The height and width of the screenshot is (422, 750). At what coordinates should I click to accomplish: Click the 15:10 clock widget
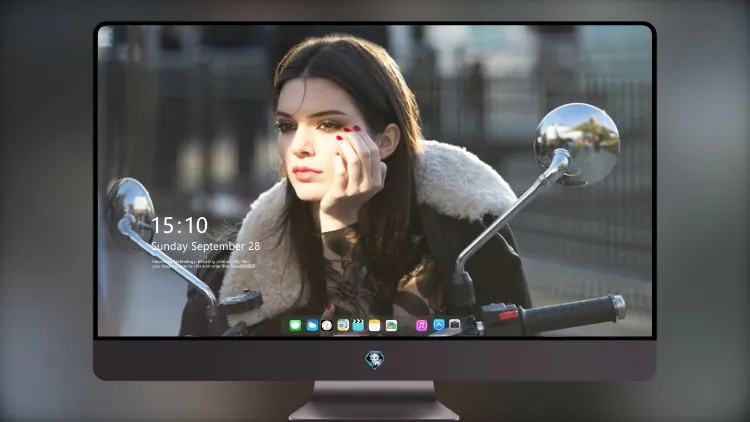pos(180,225)
